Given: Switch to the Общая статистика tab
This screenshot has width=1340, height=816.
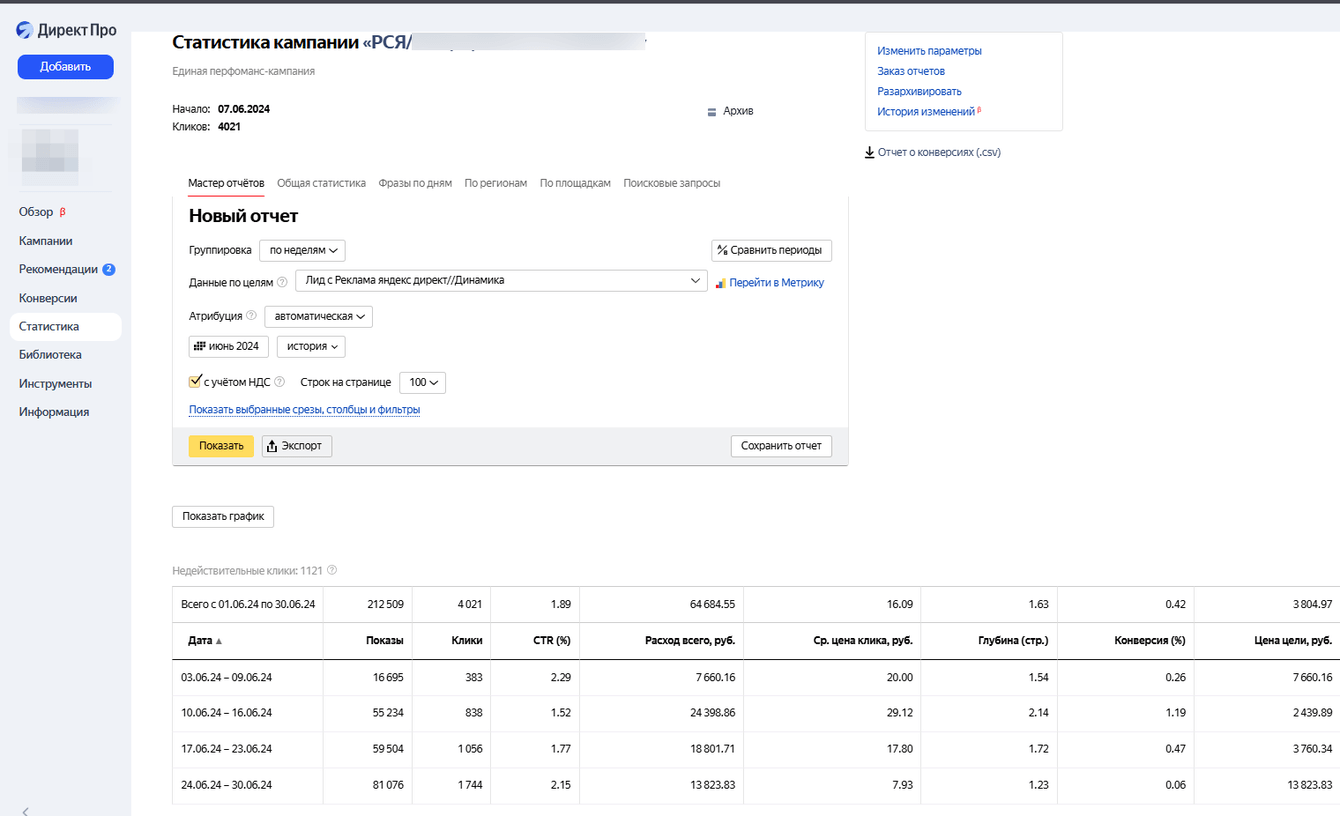Looking at the screenshot, I should point(321,183).
